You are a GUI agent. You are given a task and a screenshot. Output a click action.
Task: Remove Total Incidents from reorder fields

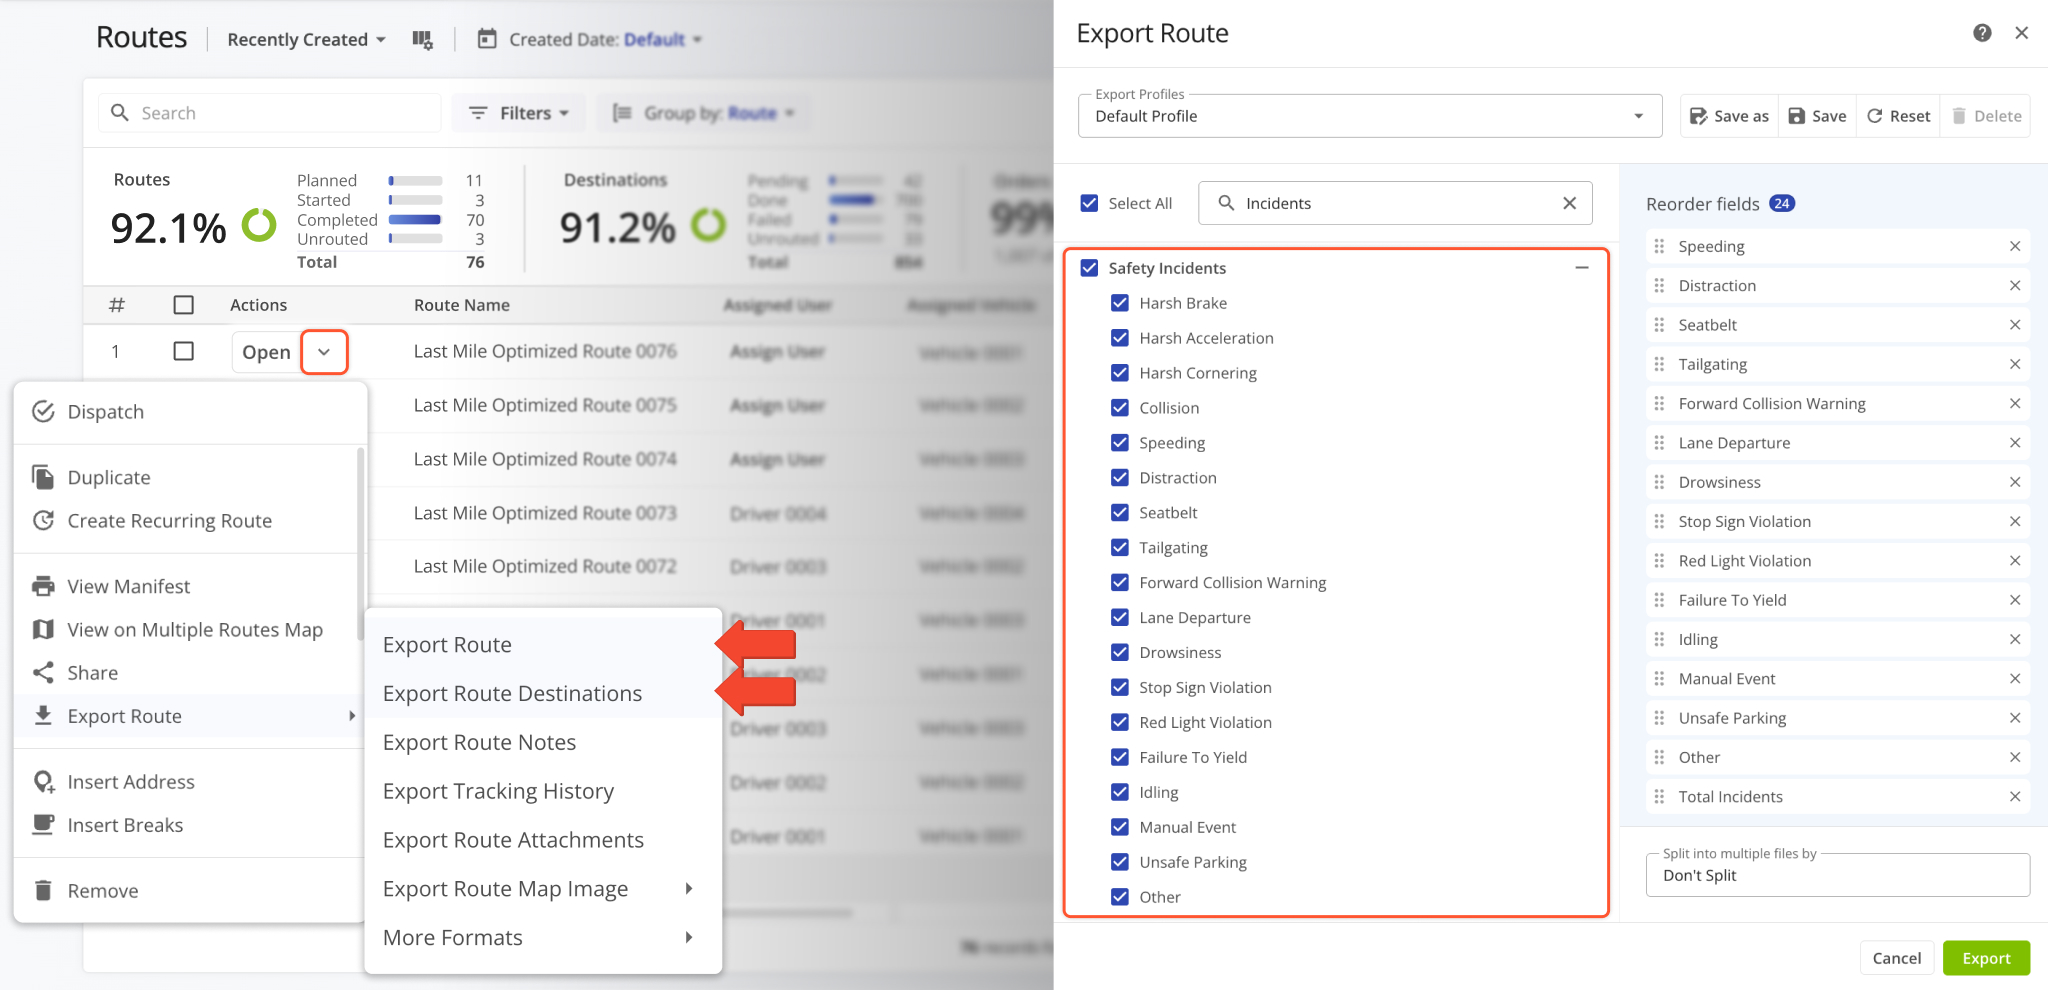click(2015, 797)
